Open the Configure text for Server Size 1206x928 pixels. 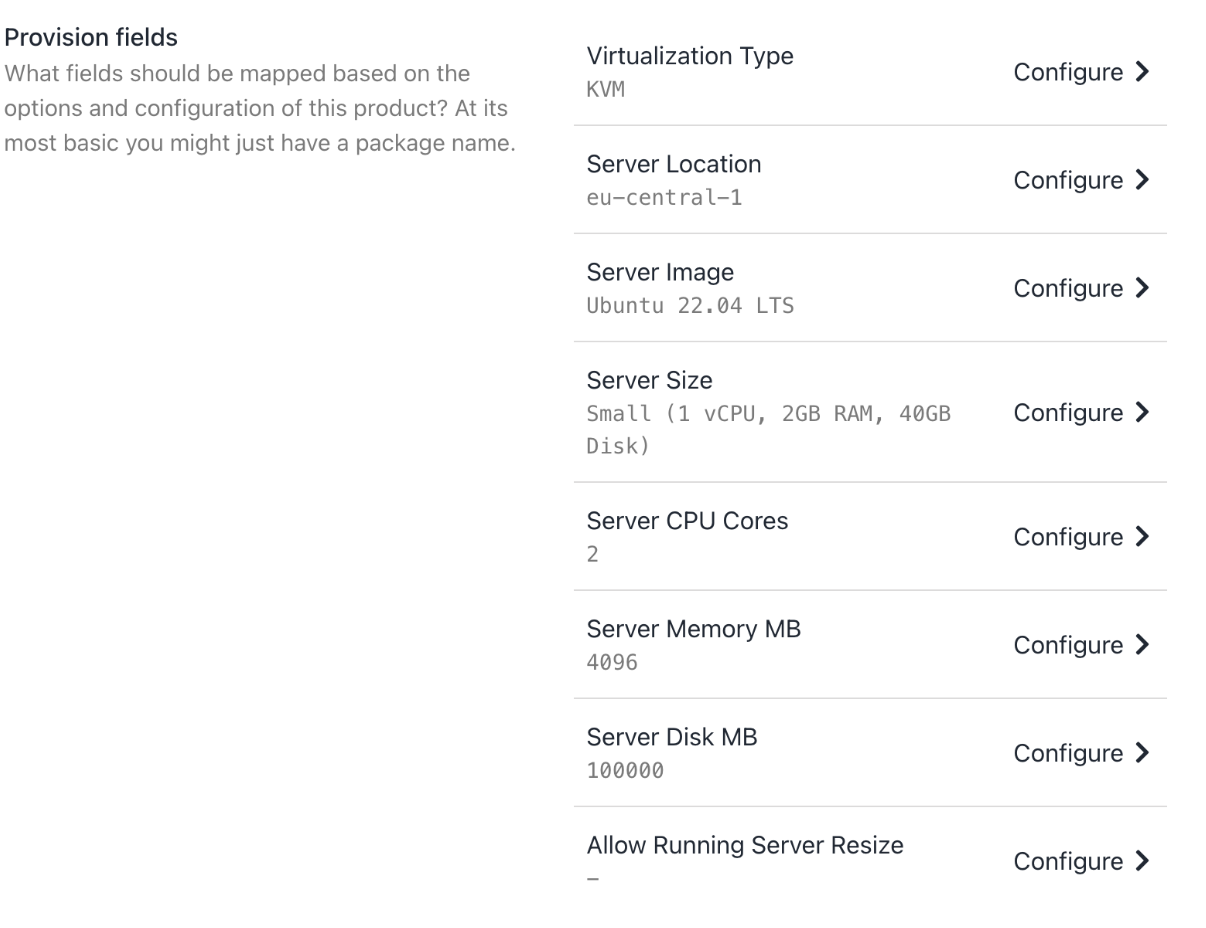[1068, 412]
